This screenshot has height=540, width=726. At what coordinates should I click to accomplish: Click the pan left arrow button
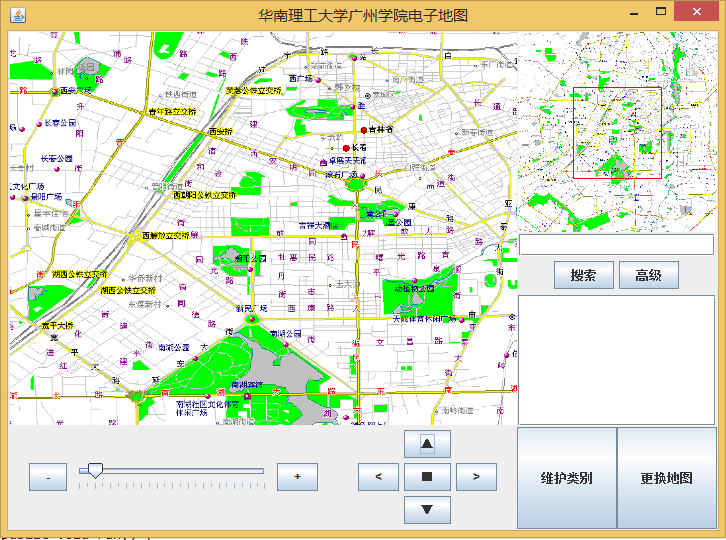[x=378, y=477]
